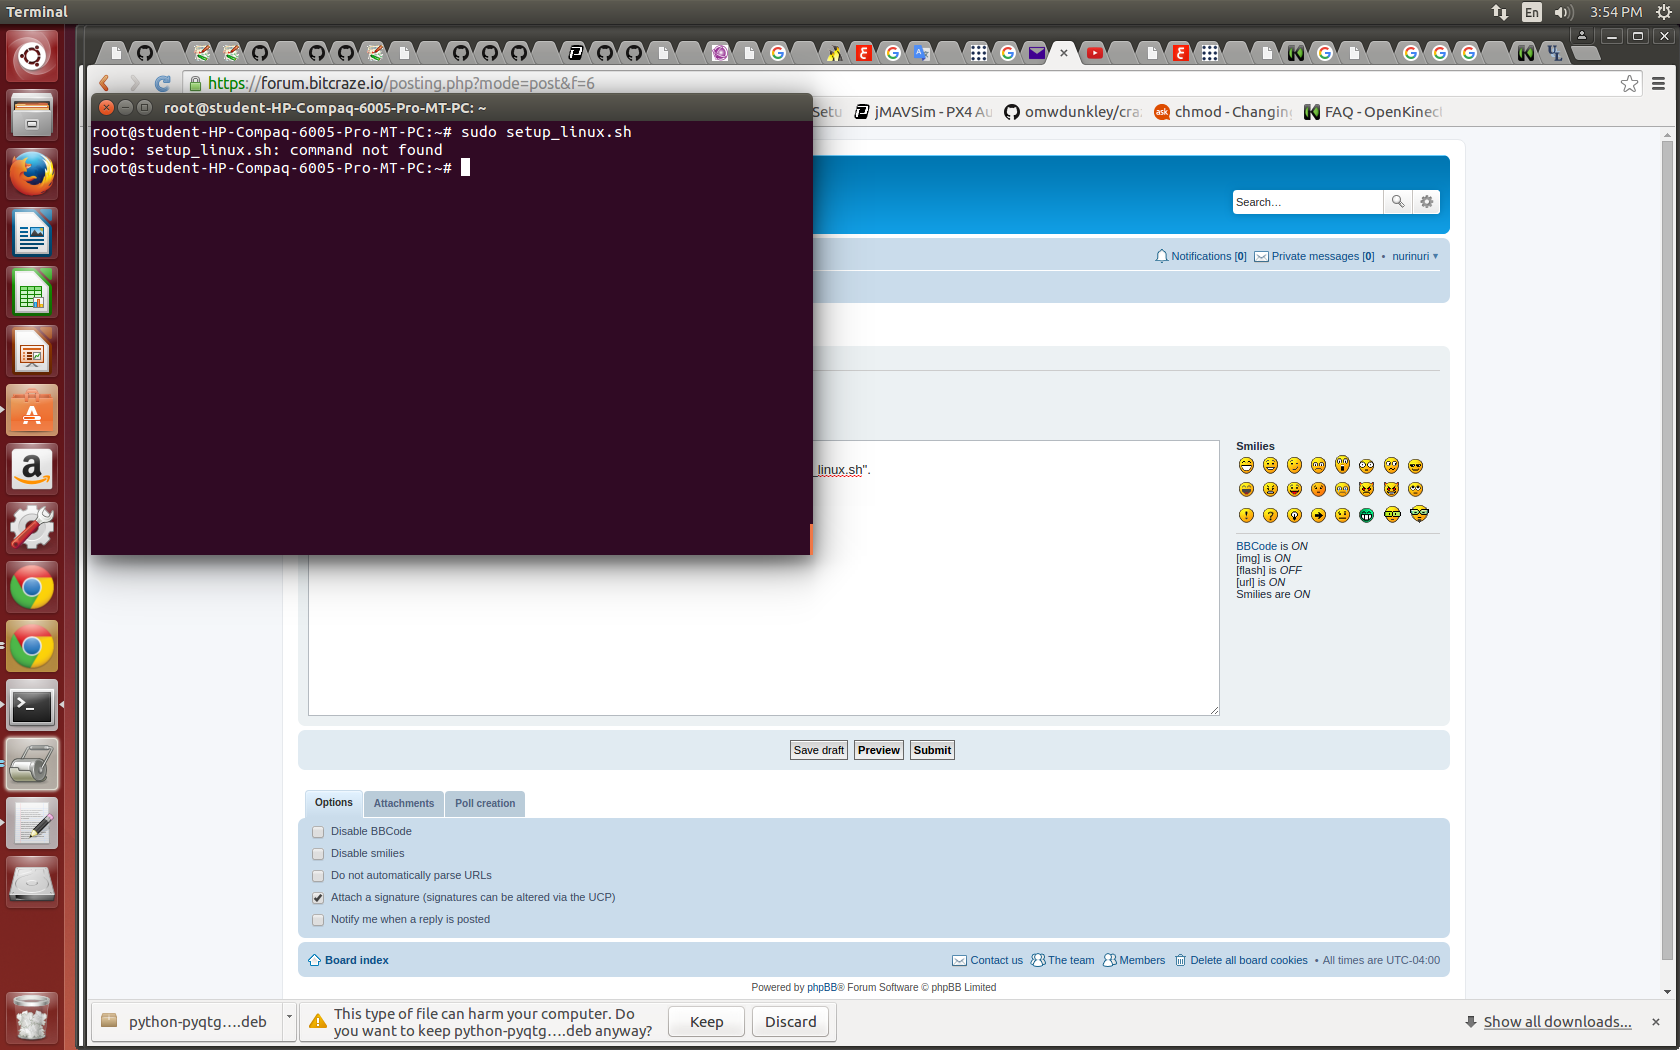
Task: Switch to the Attachments tab
Action: coord(404,804)
